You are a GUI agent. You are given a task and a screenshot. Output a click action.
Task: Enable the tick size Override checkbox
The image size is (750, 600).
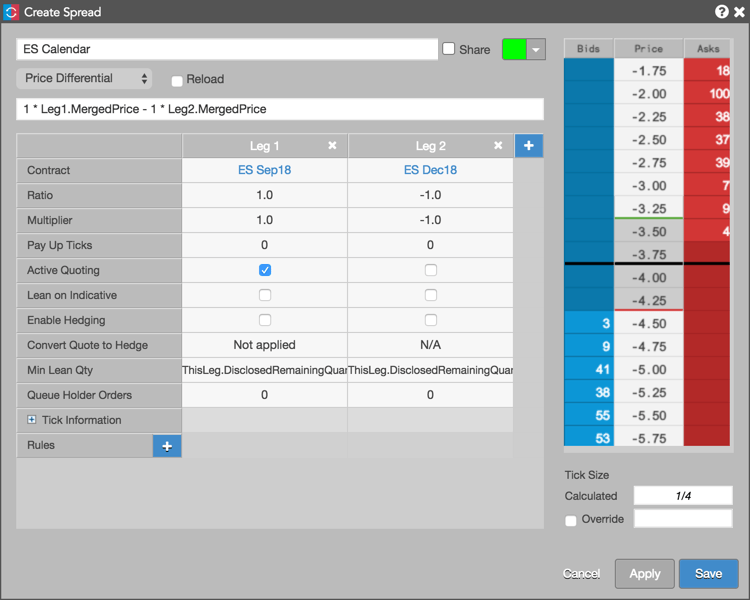pos(571,520)
